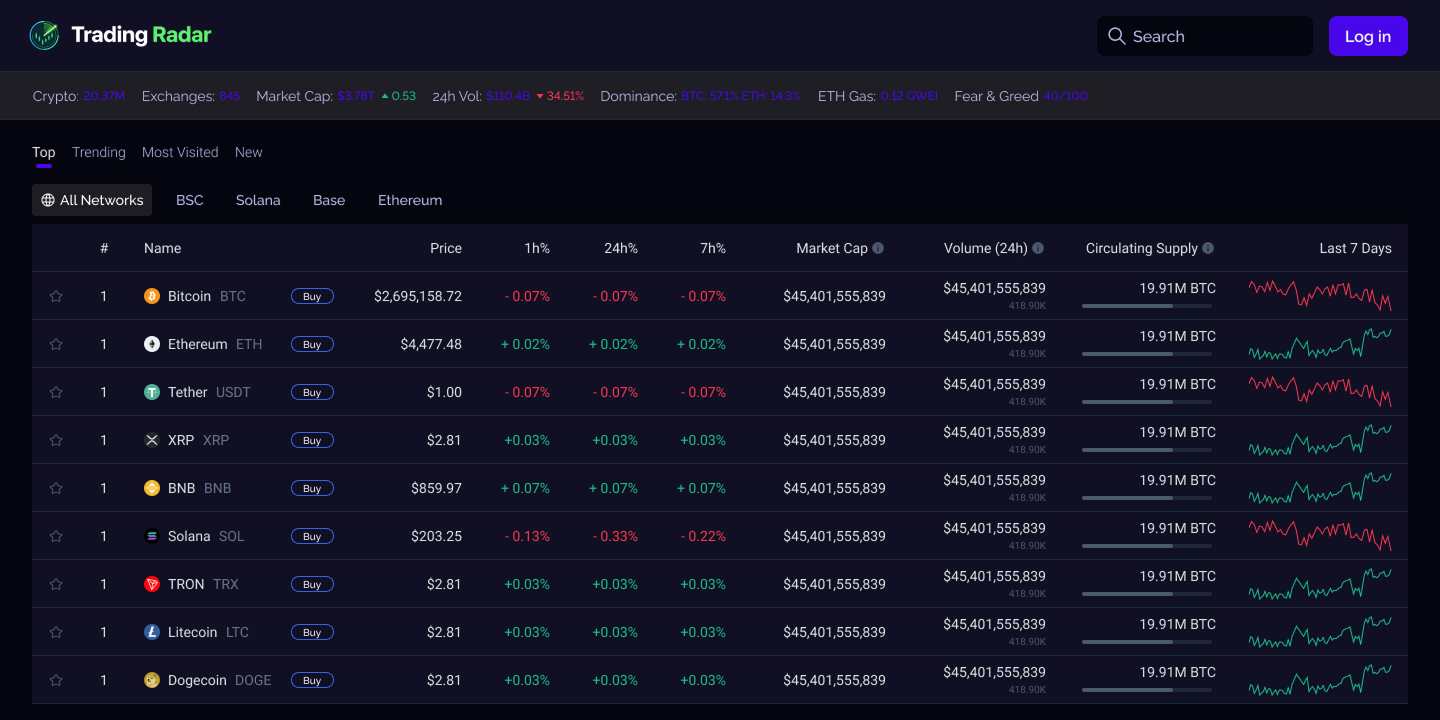Viewport: 1440px width, 720px height.
Task: Click the Bitcoin coin icon
Action: pos(152,296)
